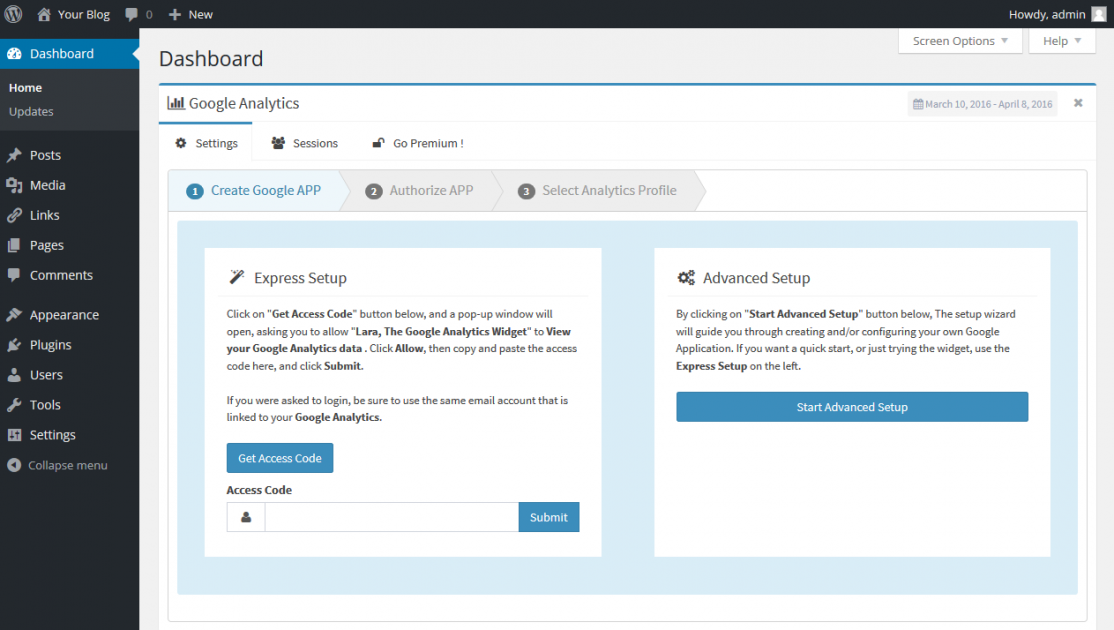Open the date range picker

pos(982,104)
